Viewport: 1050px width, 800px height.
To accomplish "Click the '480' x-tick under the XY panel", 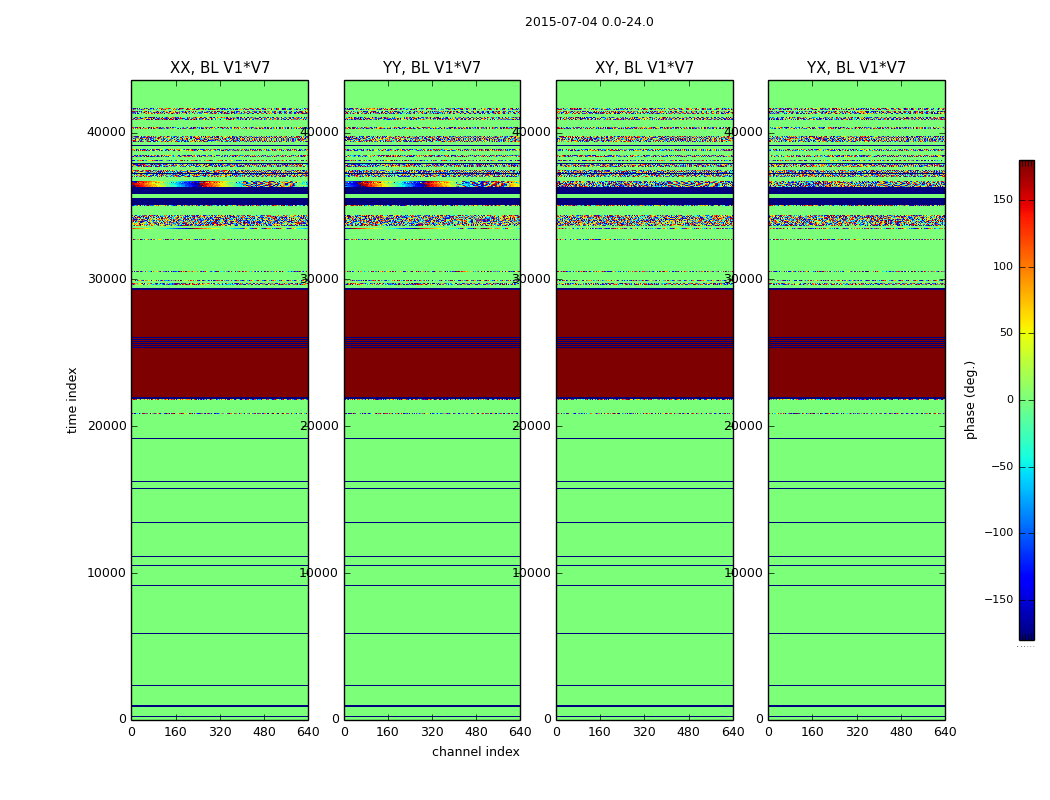I will pyautogui.click(x=688, y=732).
